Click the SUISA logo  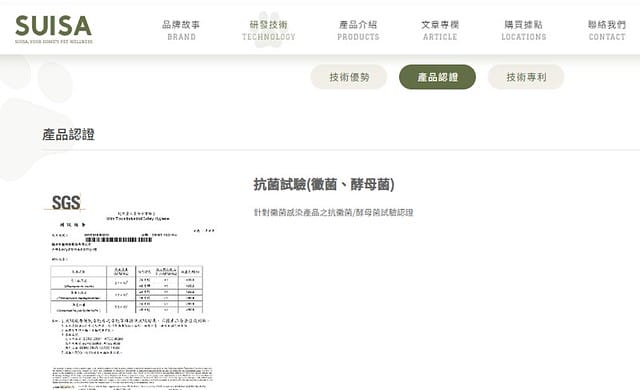53,29
